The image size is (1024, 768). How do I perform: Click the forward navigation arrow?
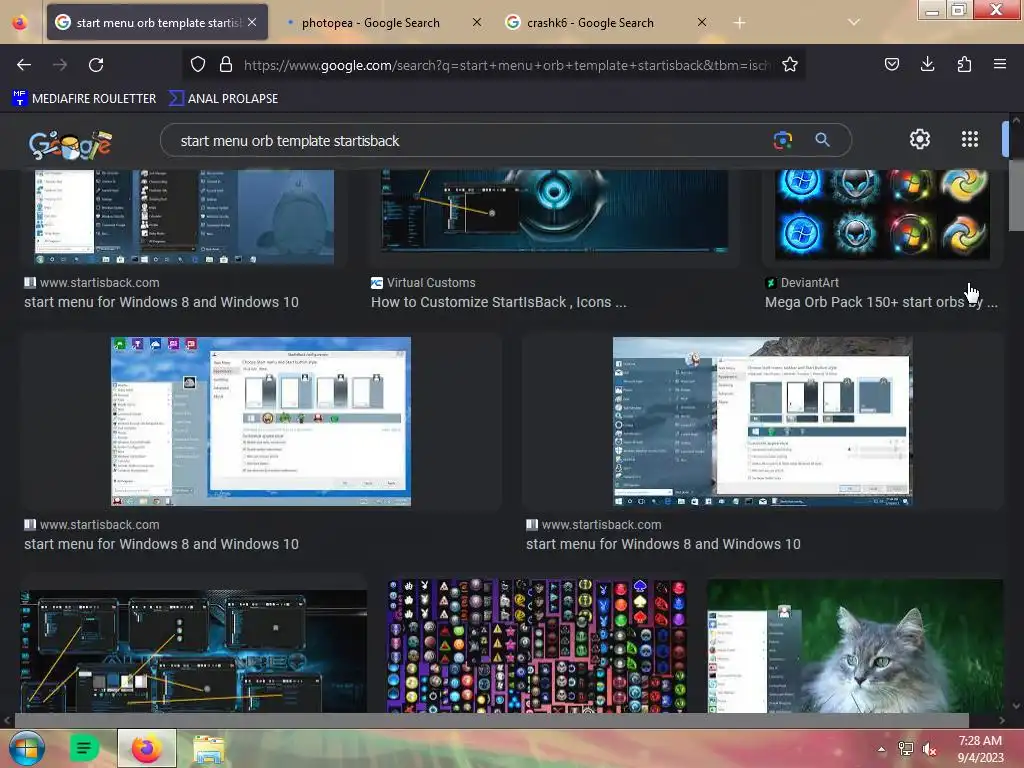(x=60, y=65)
